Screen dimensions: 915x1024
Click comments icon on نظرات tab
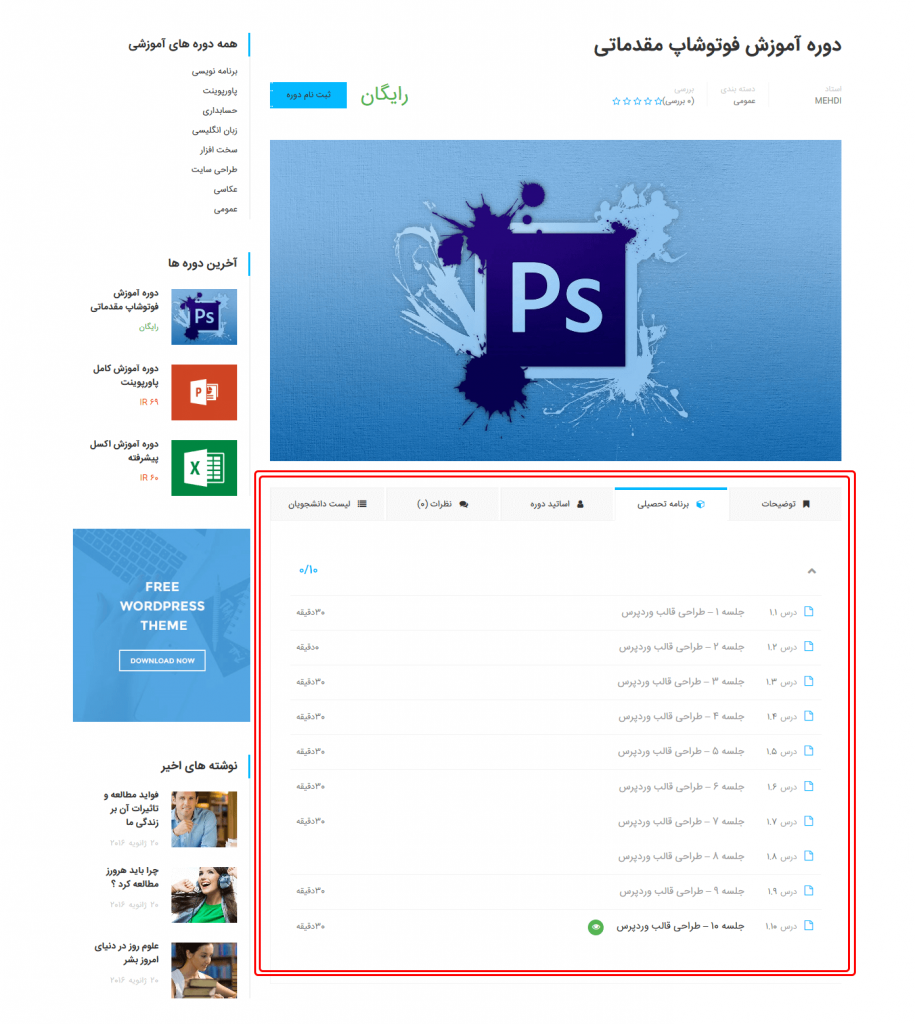click(464, 504)
